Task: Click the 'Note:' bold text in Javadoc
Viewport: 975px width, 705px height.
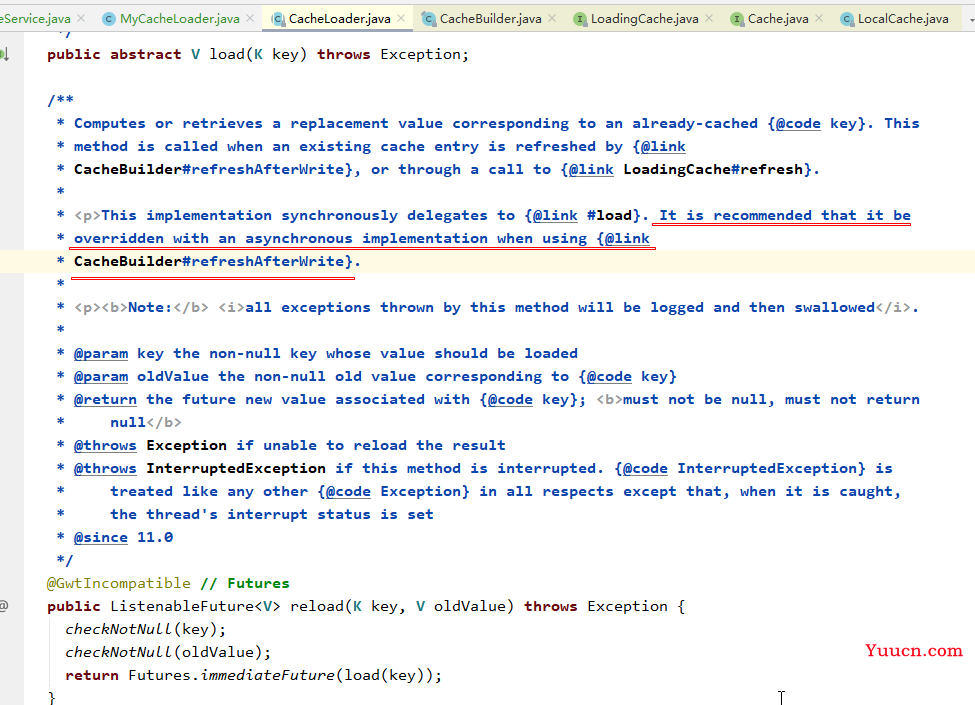Action: 150,307
